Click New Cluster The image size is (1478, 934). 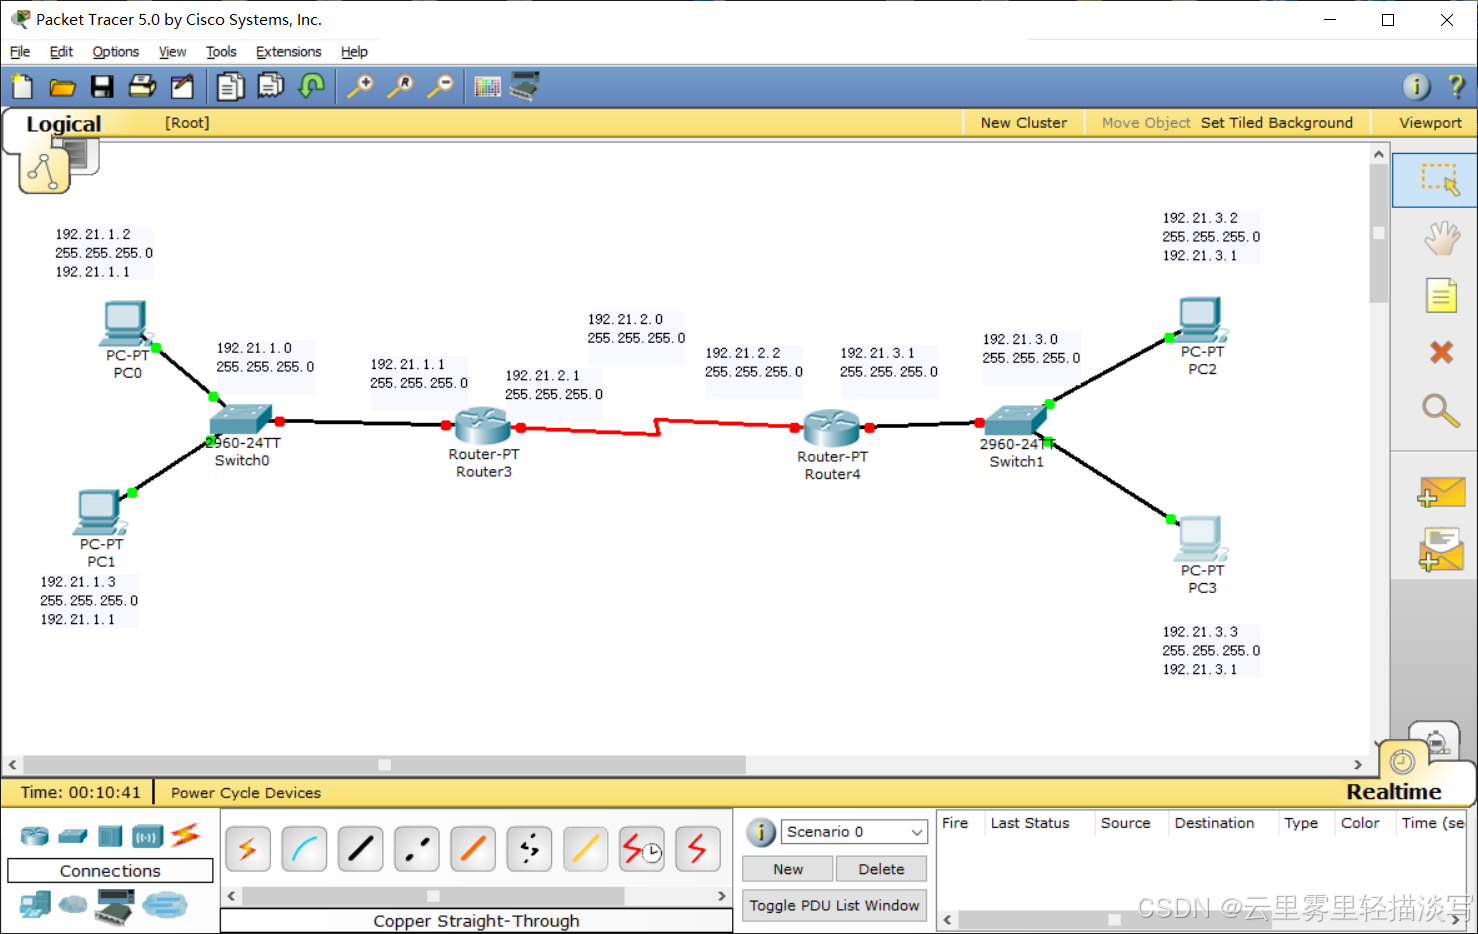[x=1023, y=123]
